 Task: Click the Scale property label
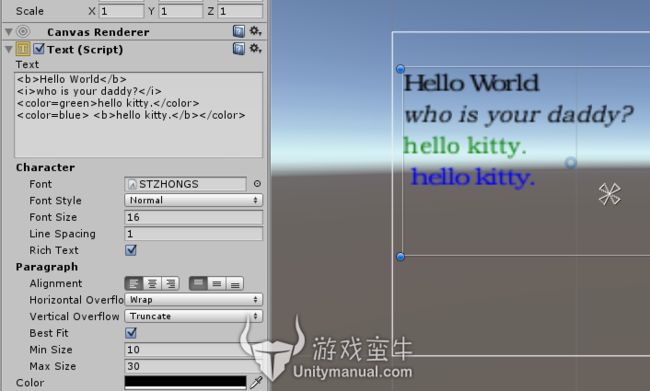(29, 11)
